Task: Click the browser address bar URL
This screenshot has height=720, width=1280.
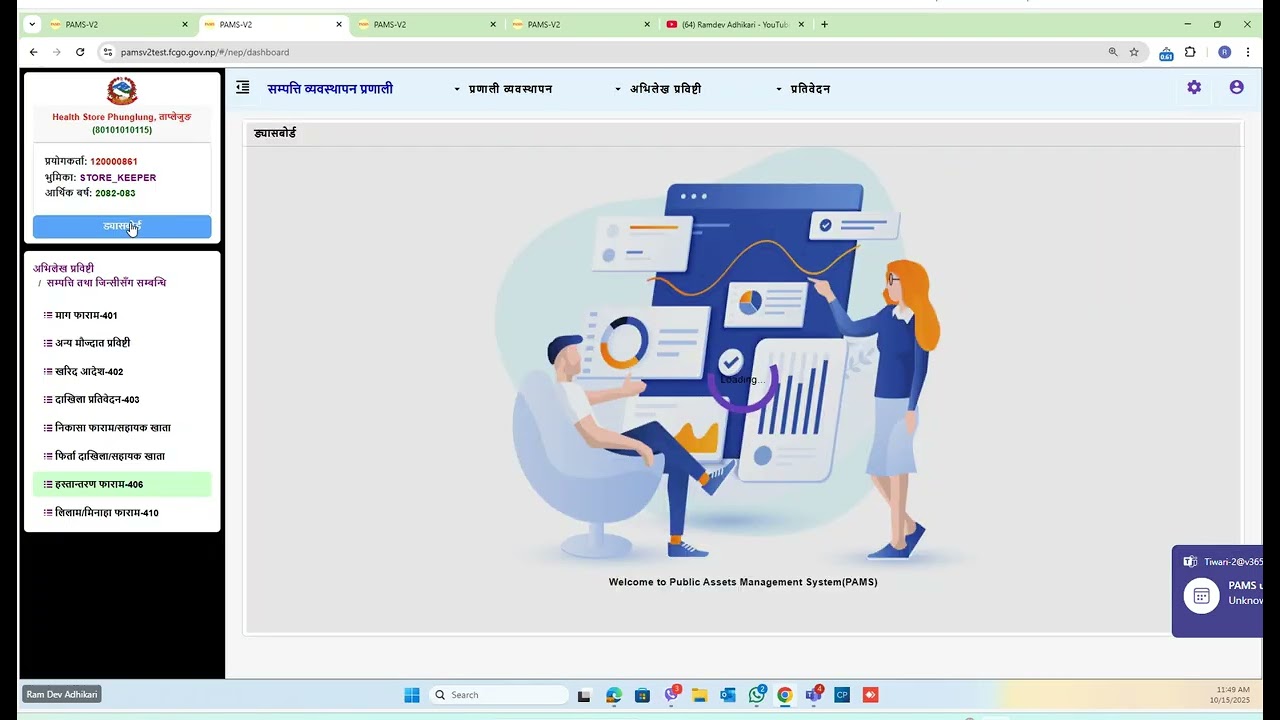Action: [205, 52]
